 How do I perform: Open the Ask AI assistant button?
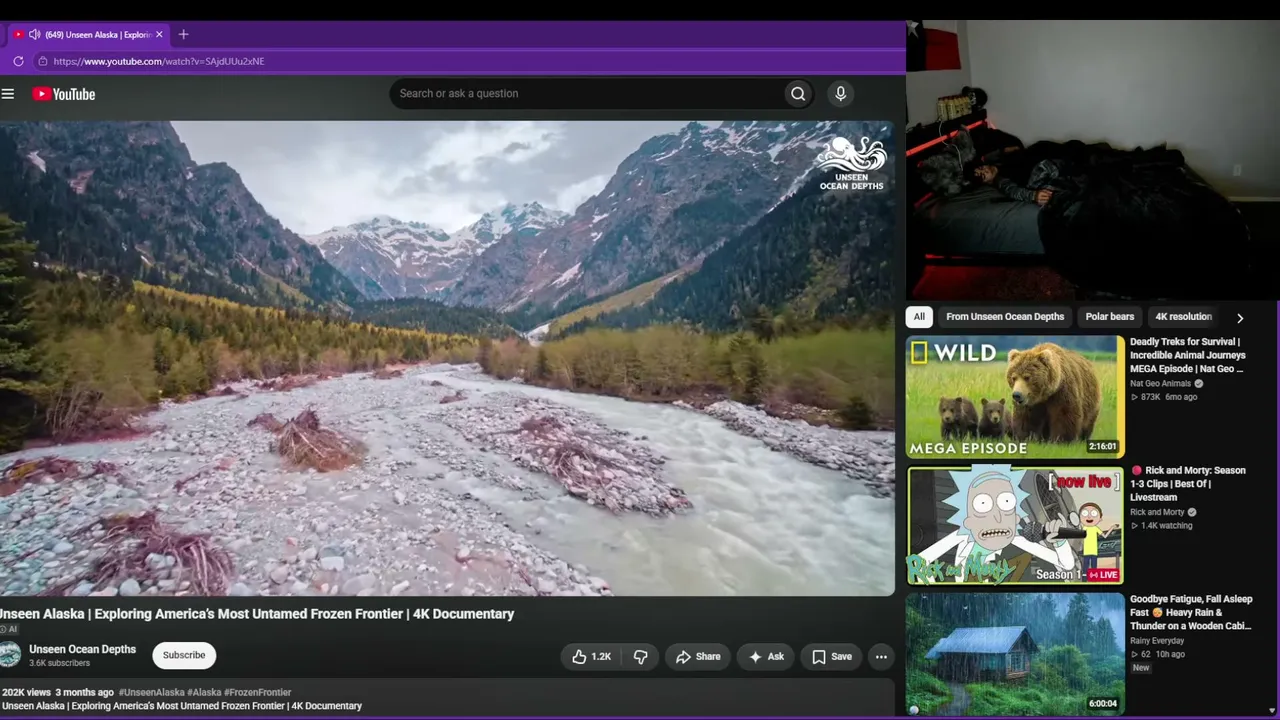(767, 657)
